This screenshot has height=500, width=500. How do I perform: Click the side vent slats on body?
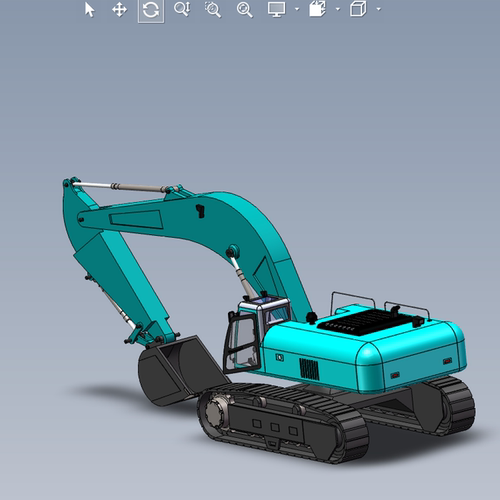tap(309, 369)
